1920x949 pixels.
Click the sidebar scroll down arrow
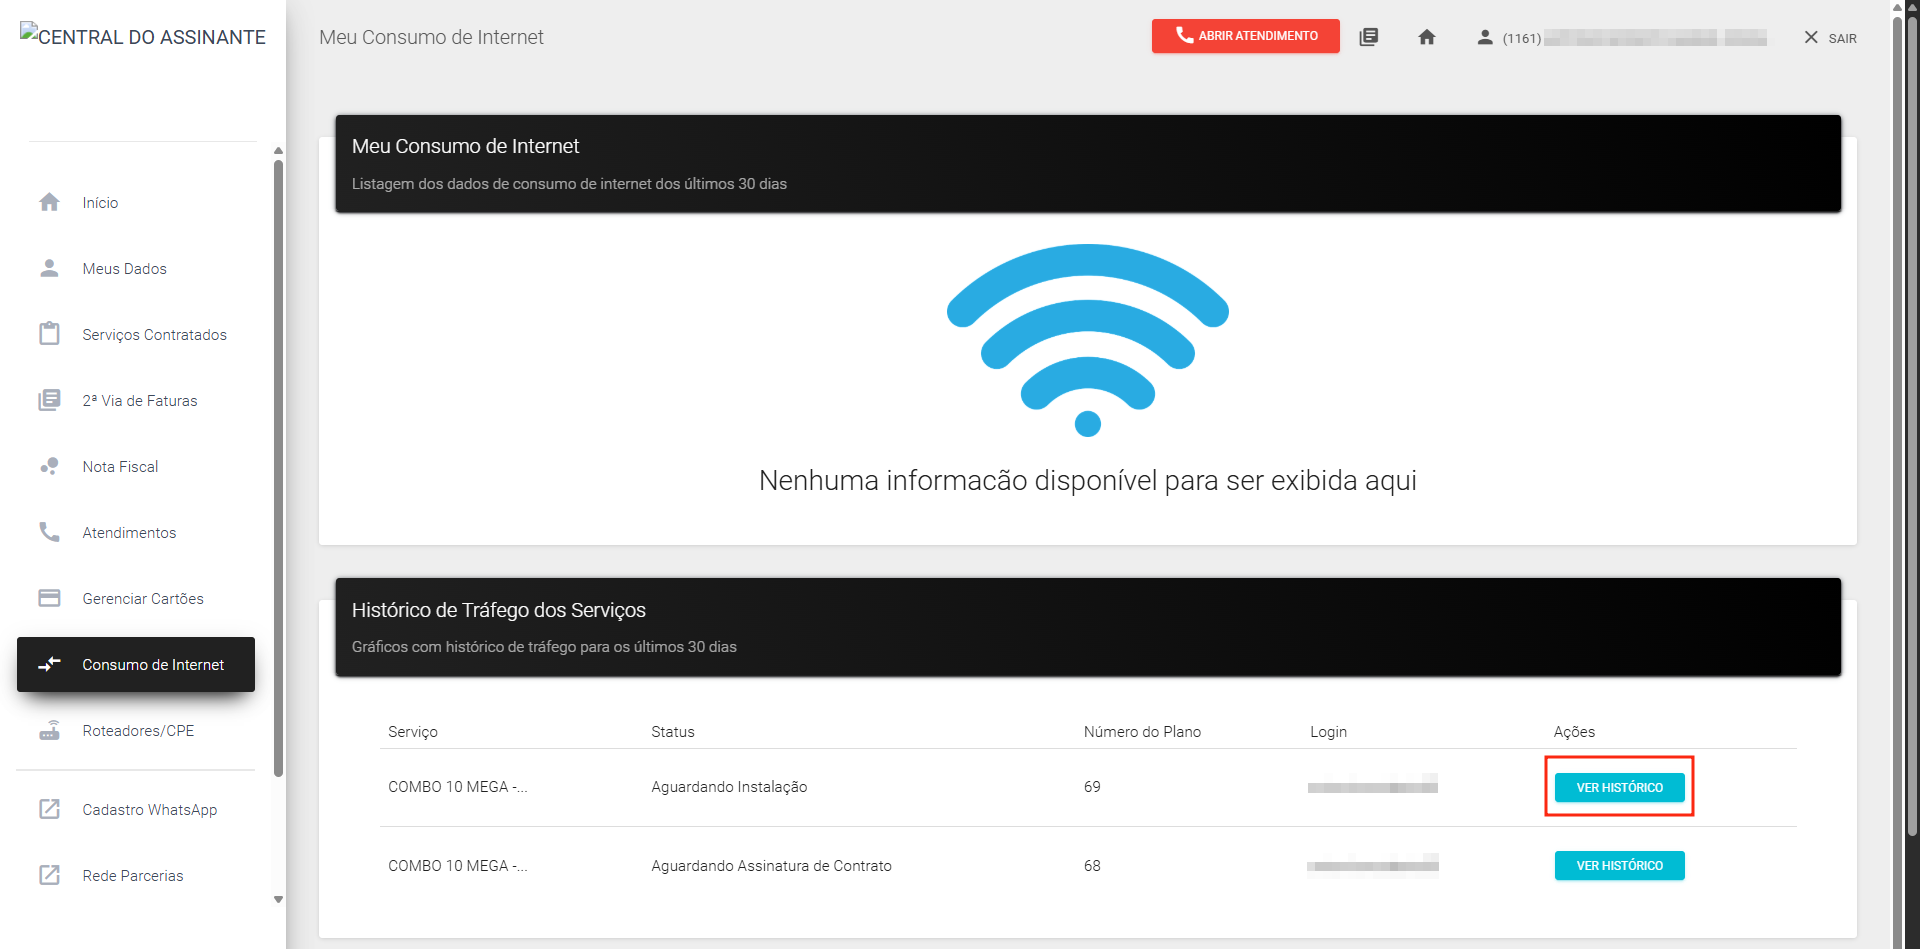tap(278, 899)
